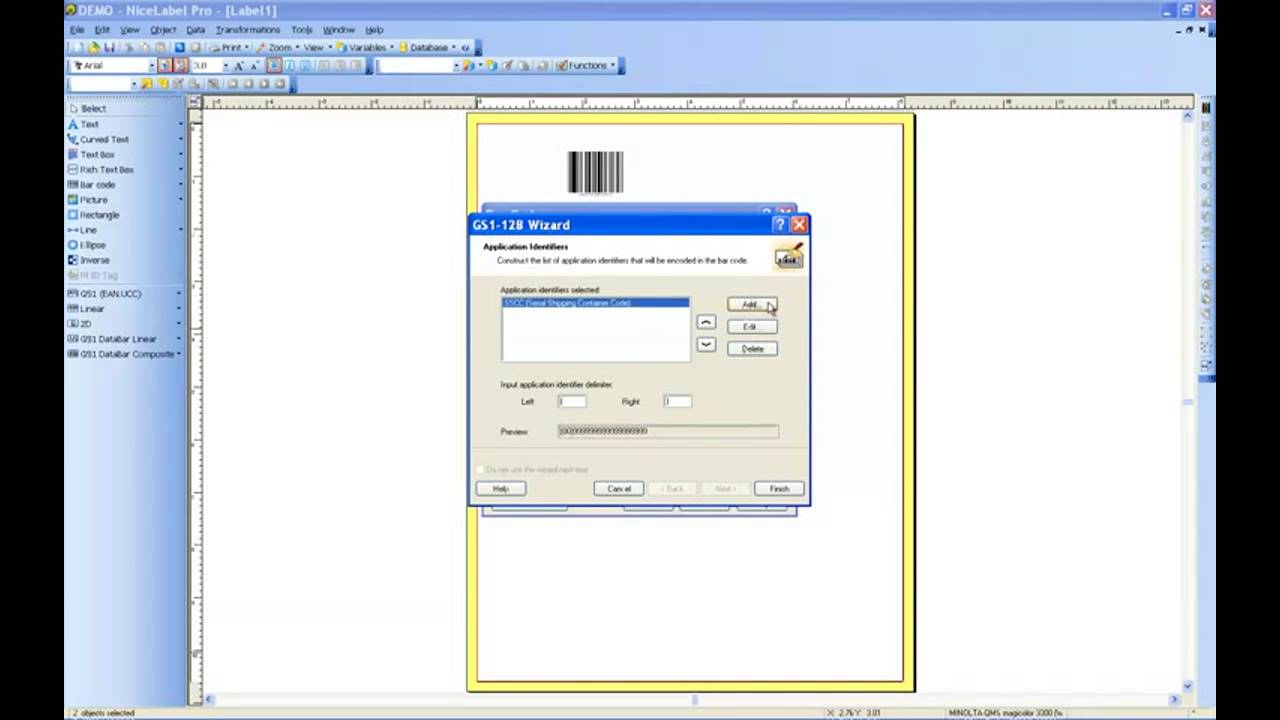Select the Rectangle tool

tap(93, 214)
